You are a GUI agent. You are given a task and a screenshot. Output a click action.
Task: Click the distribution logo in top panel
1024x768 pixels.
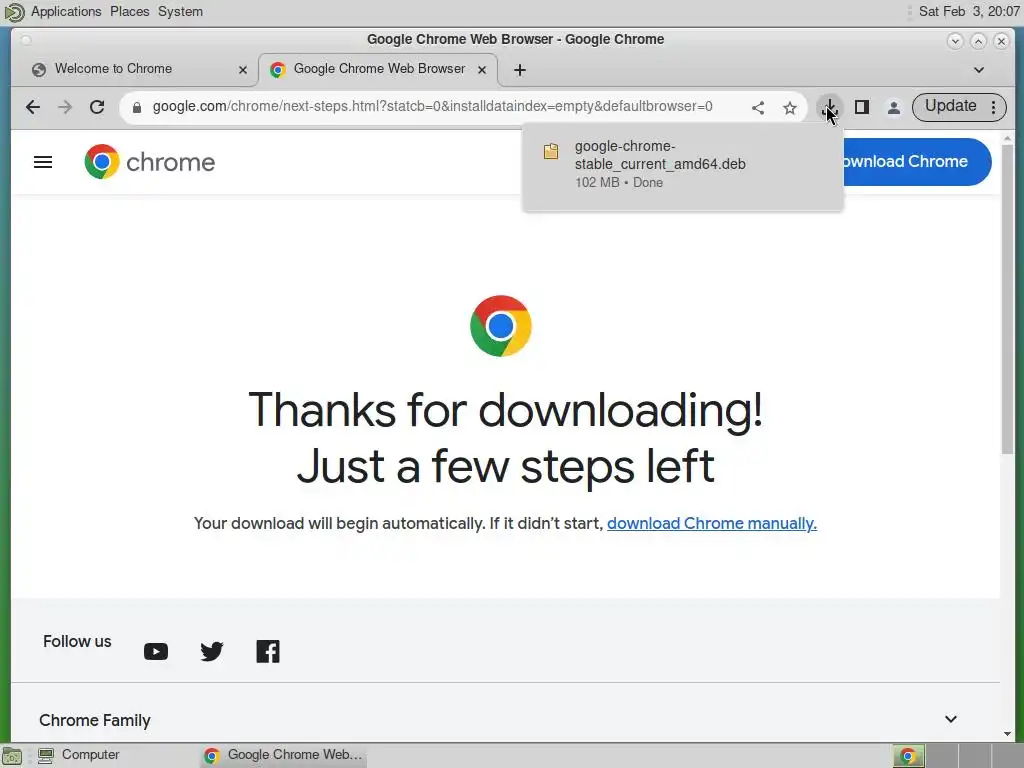tap(14, 12)
